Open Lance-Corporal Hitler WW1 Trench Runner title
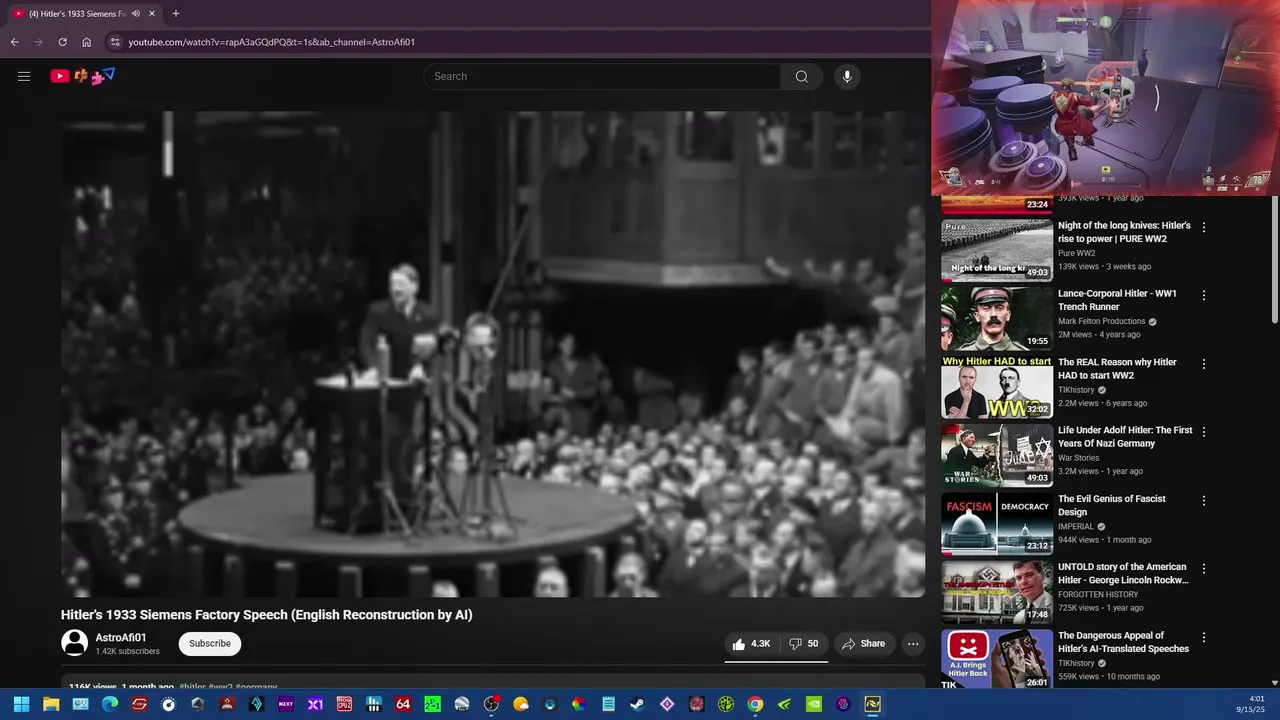1280x720 pixels. [x=1117, y=300]
